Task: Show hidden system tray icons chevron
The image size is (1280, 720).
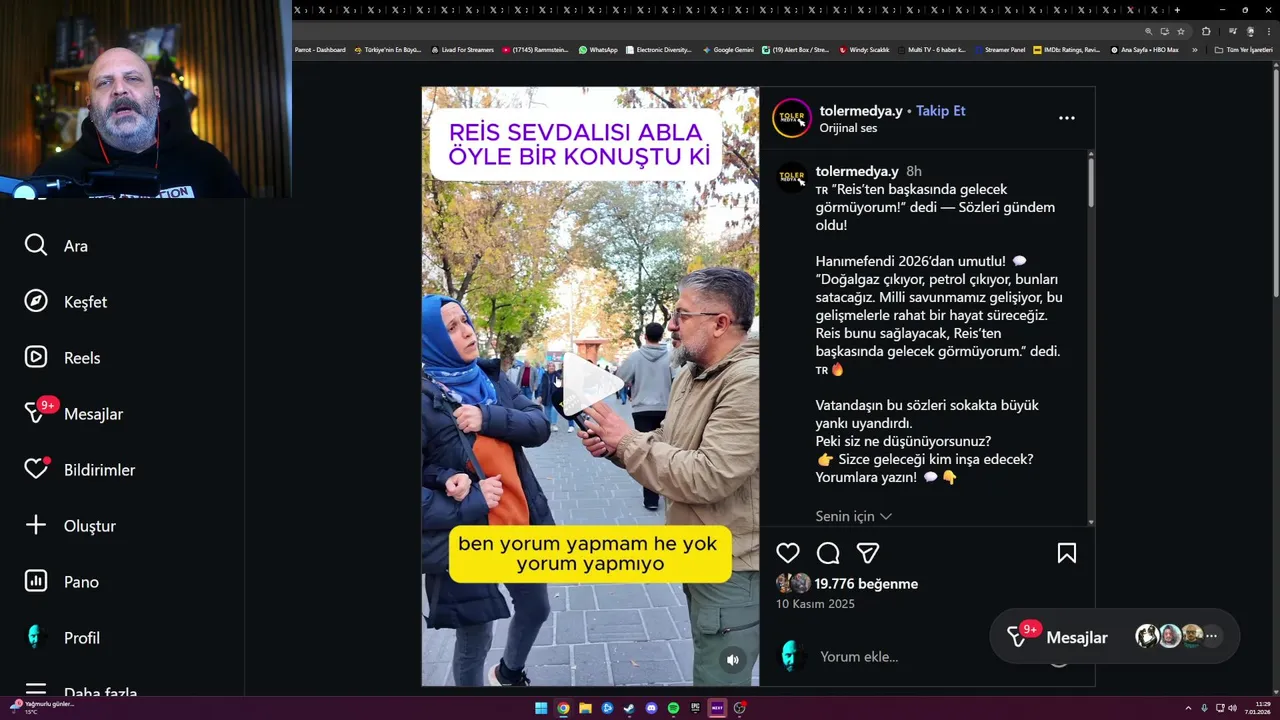Action: [1188, 708]
